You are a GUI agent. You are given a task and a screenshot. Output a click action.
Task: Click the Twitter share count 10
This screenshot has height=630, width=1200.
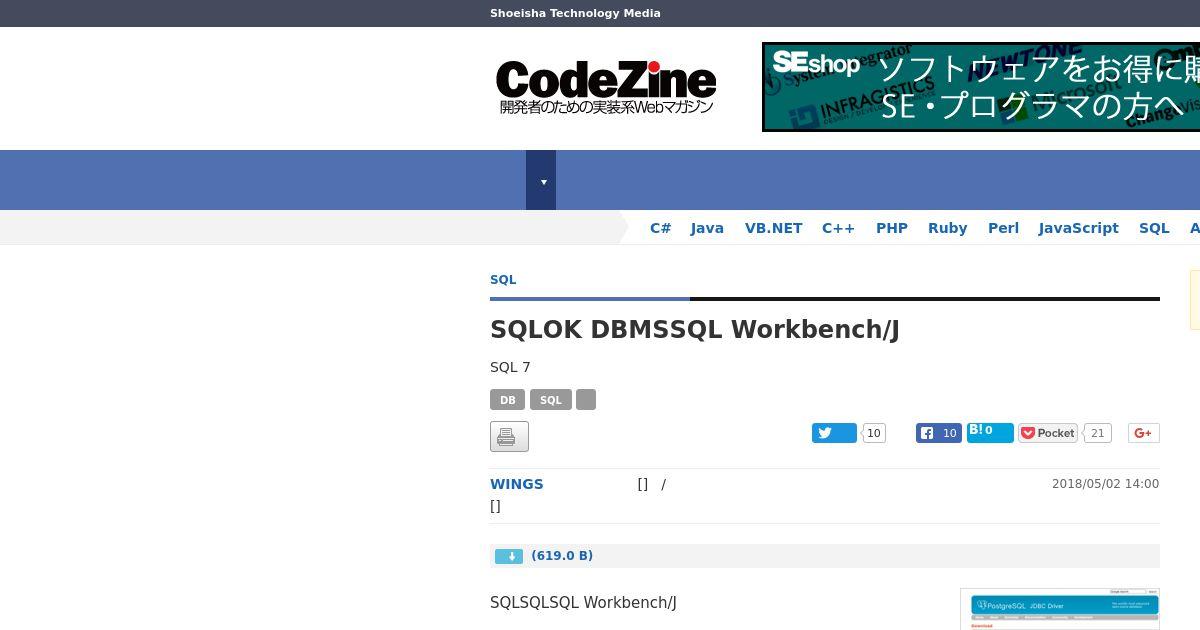tap(874, 433)
